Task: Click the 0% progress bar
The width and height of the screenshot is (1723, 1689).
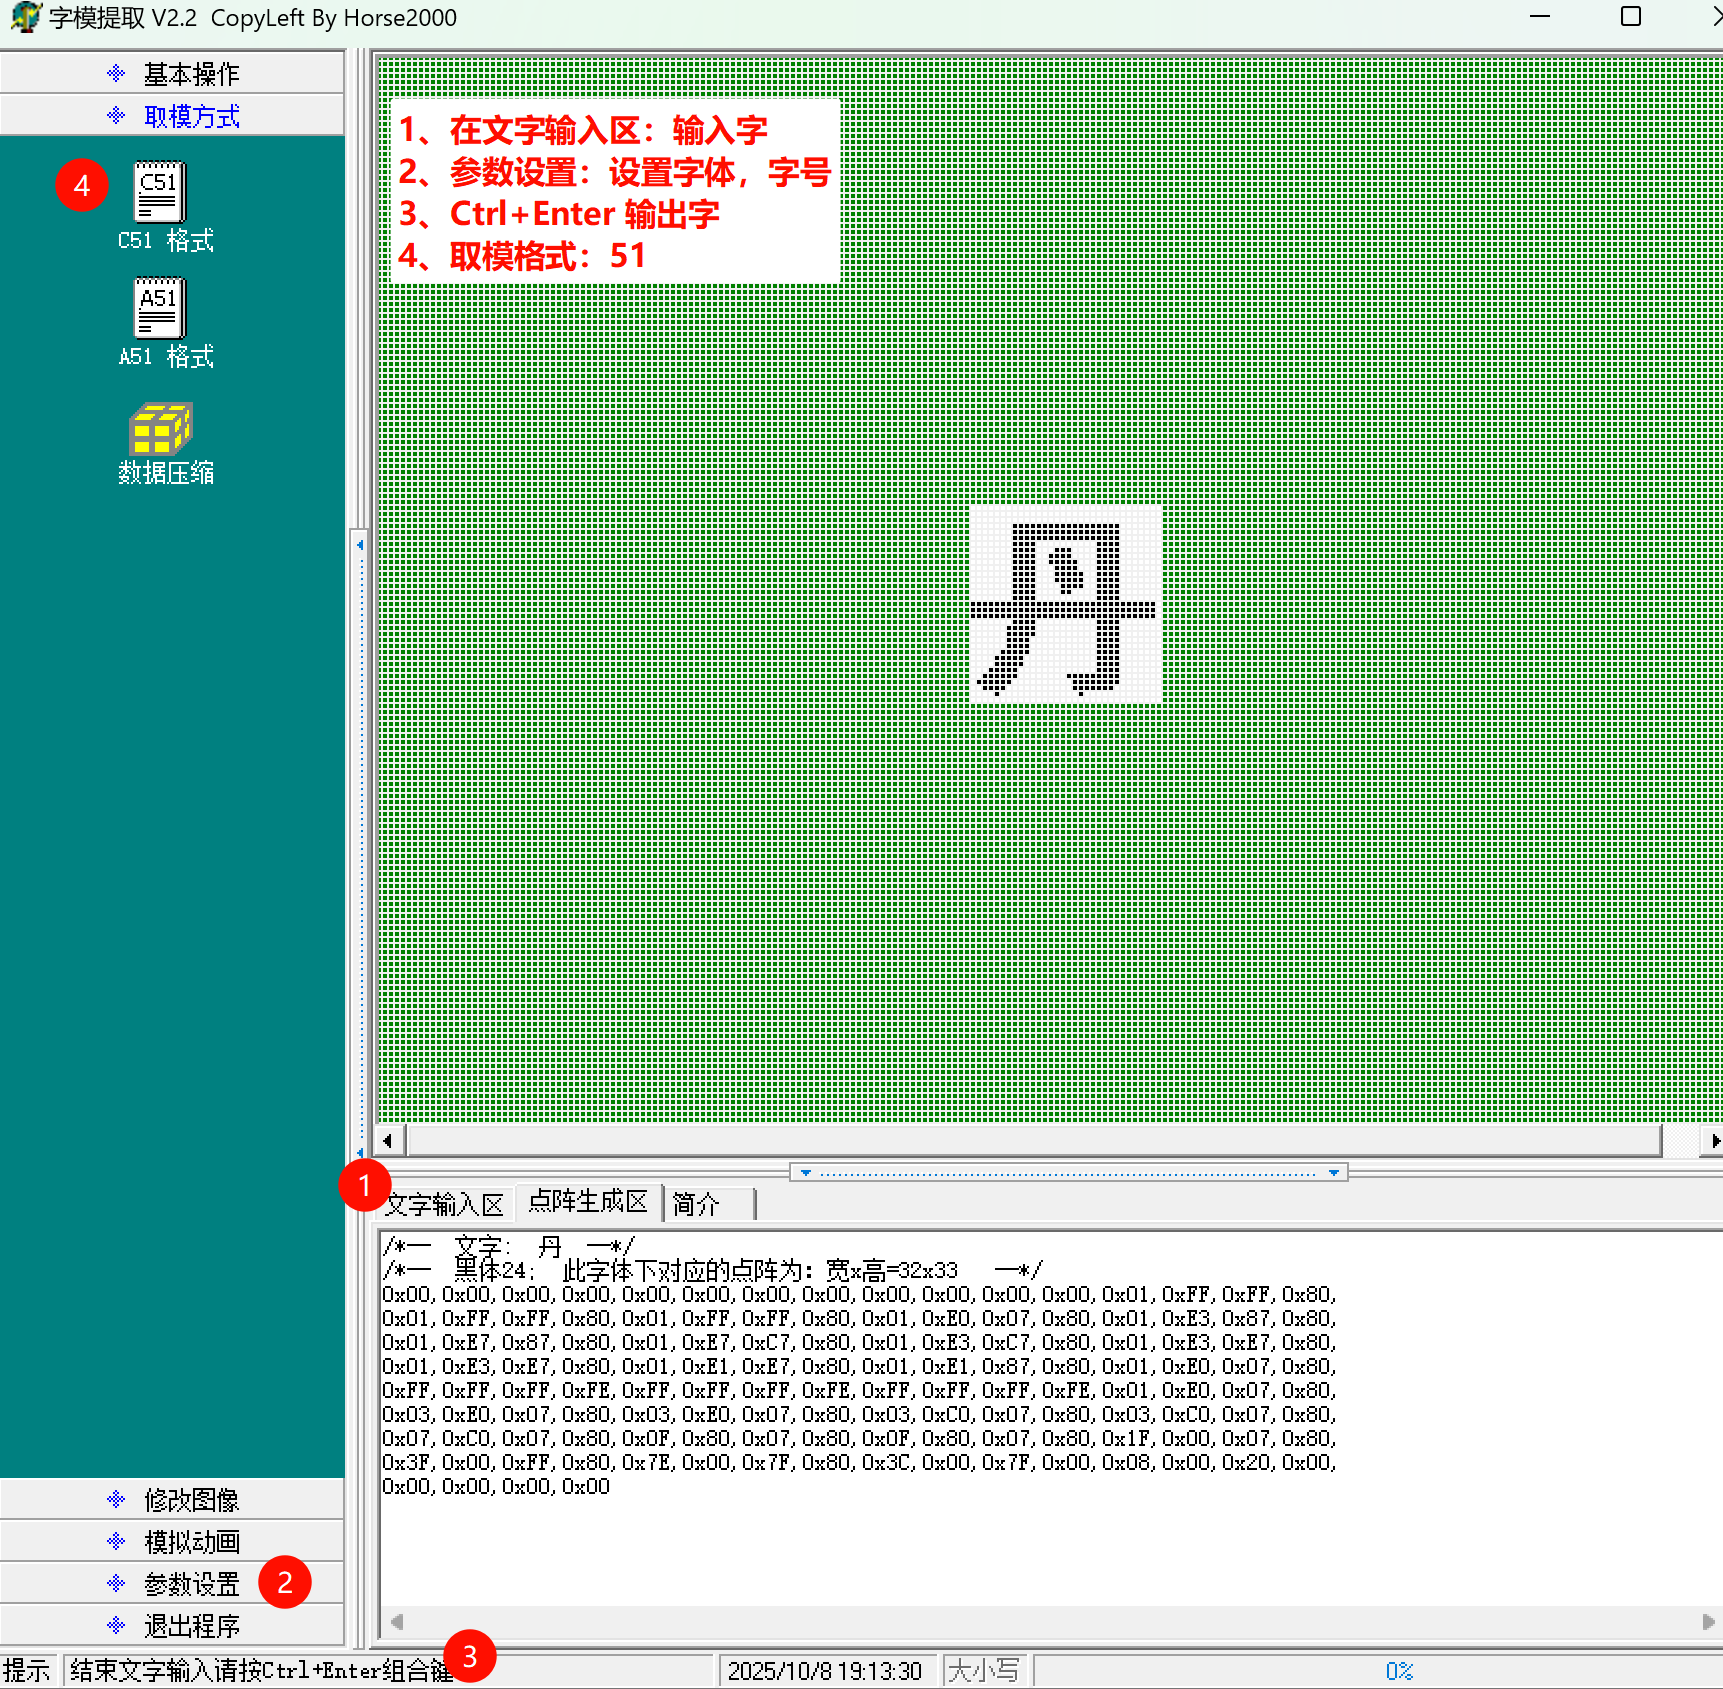Action: (1378, 1671)
